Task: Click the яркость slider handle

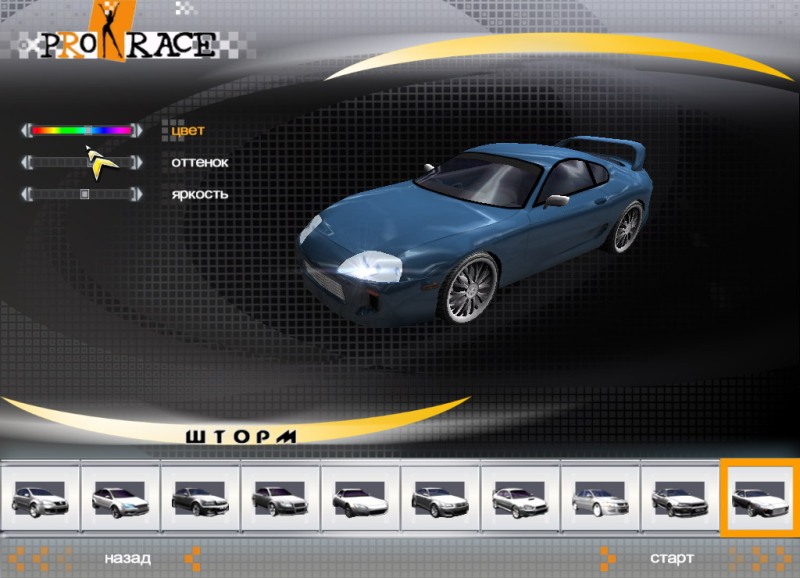Action: pos(85,194)
